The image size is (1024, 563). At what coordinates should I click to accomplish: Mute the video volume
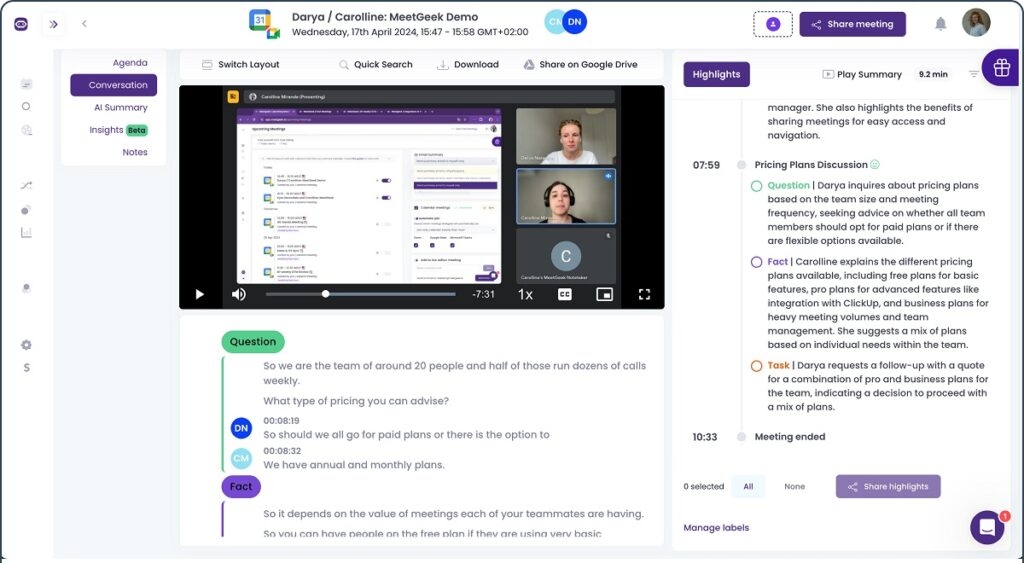tap(239, 295)
